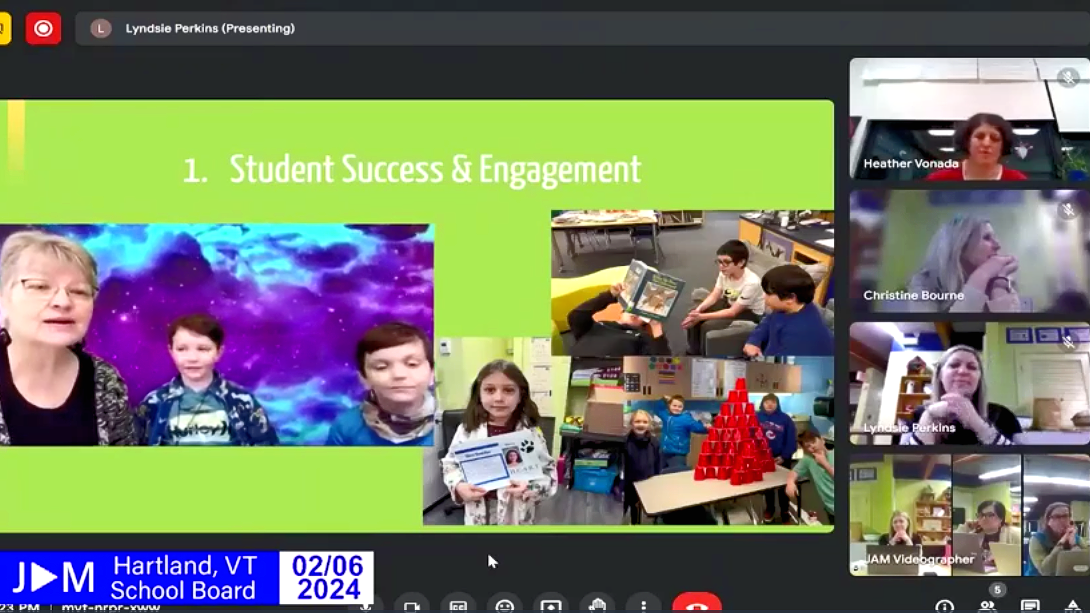The width and height of the screenshot is (1090, 613).
Task: Open the meeting details info icon
Action: [944, 606]
